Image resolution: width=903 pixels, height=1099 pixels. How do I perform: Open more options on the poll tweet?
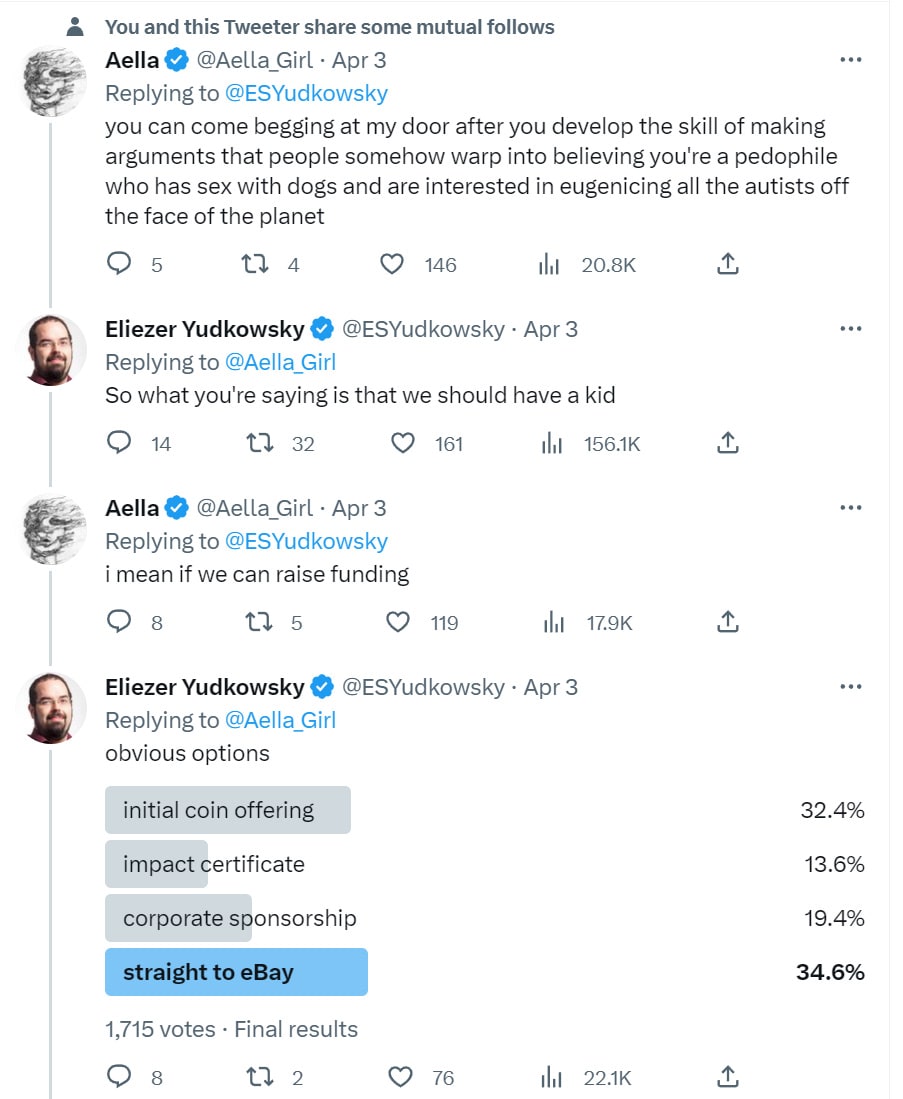click(x=851, y=687)
